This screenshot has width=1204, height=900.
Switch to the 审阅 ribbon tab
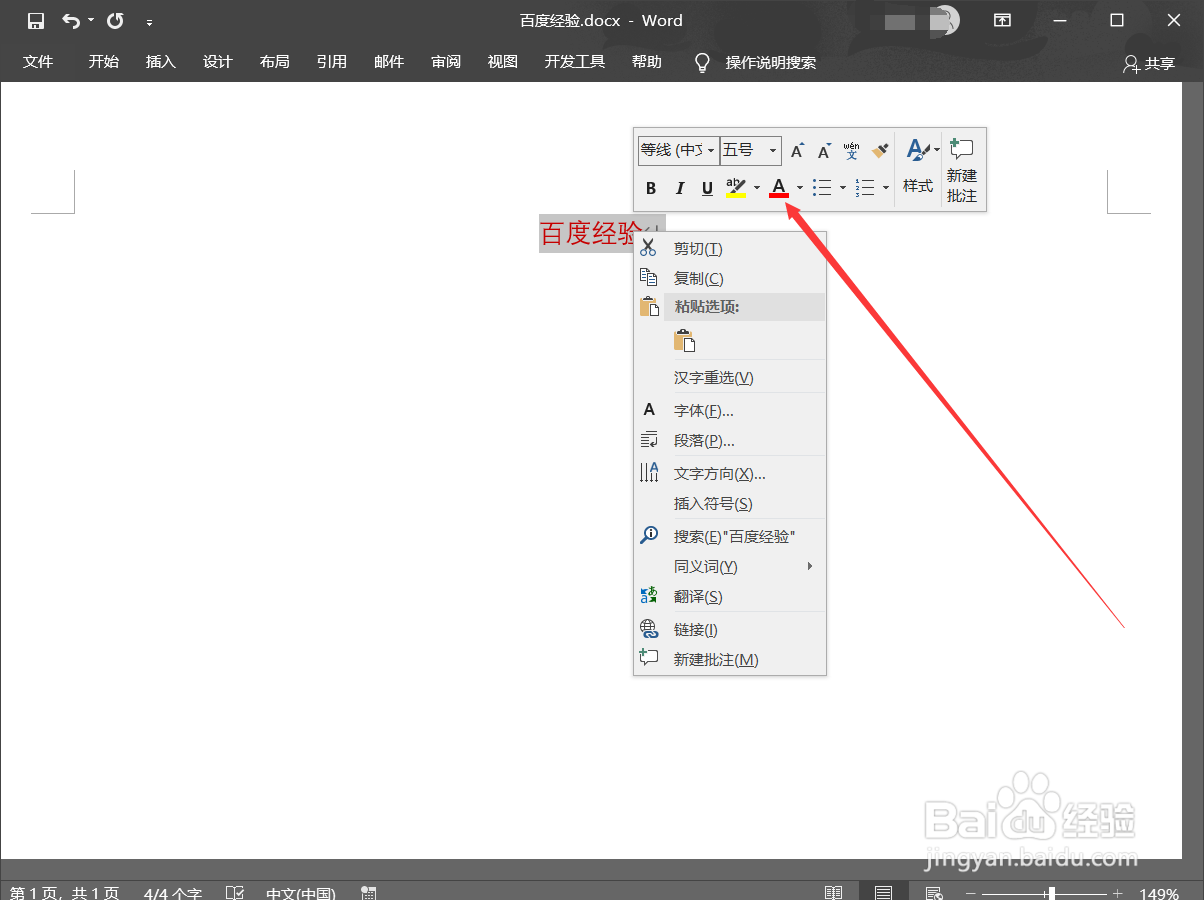[x=446, y=62]
